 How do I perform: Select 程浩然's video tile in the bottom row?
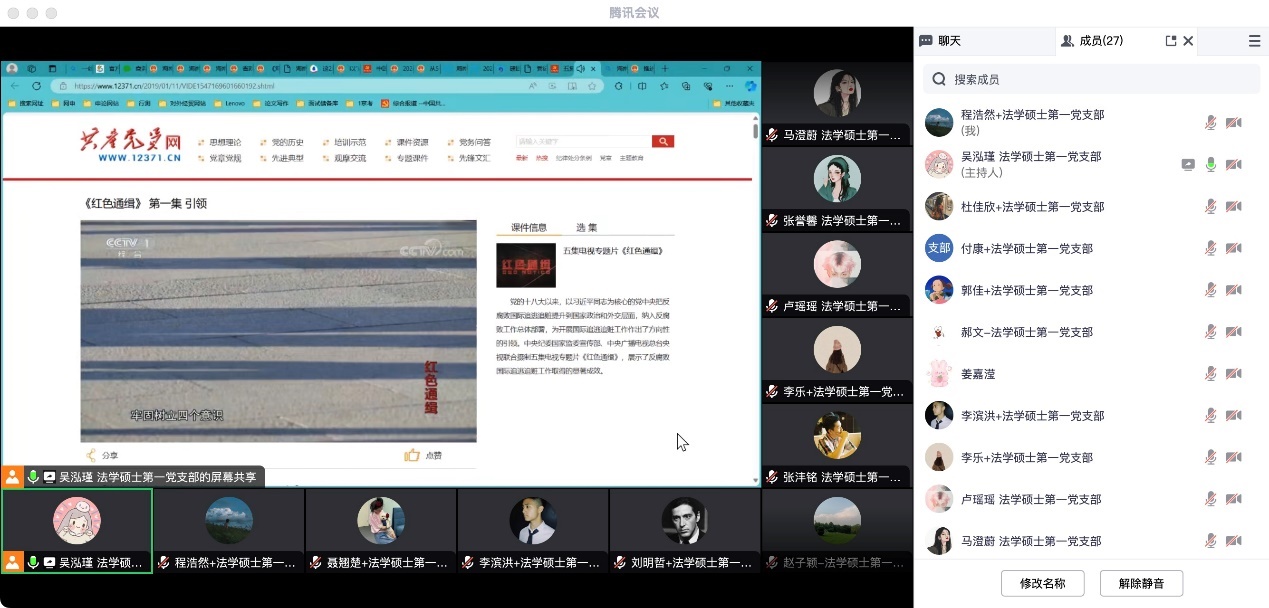(x=229, y=531)
